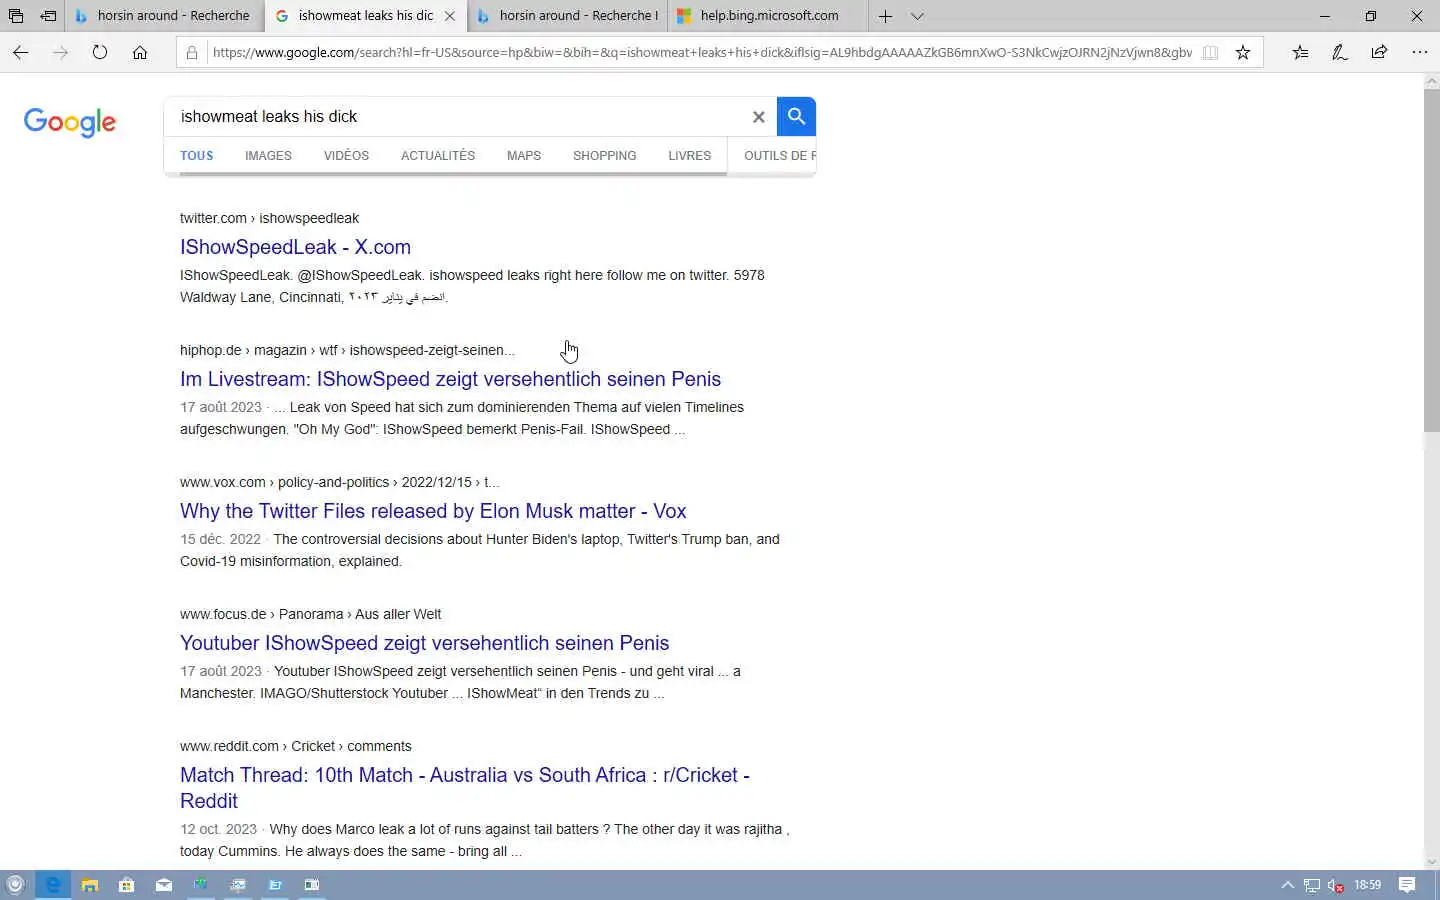Select the SHOPPING results tab
The image size is (1440, 900).
pos(605,156)
